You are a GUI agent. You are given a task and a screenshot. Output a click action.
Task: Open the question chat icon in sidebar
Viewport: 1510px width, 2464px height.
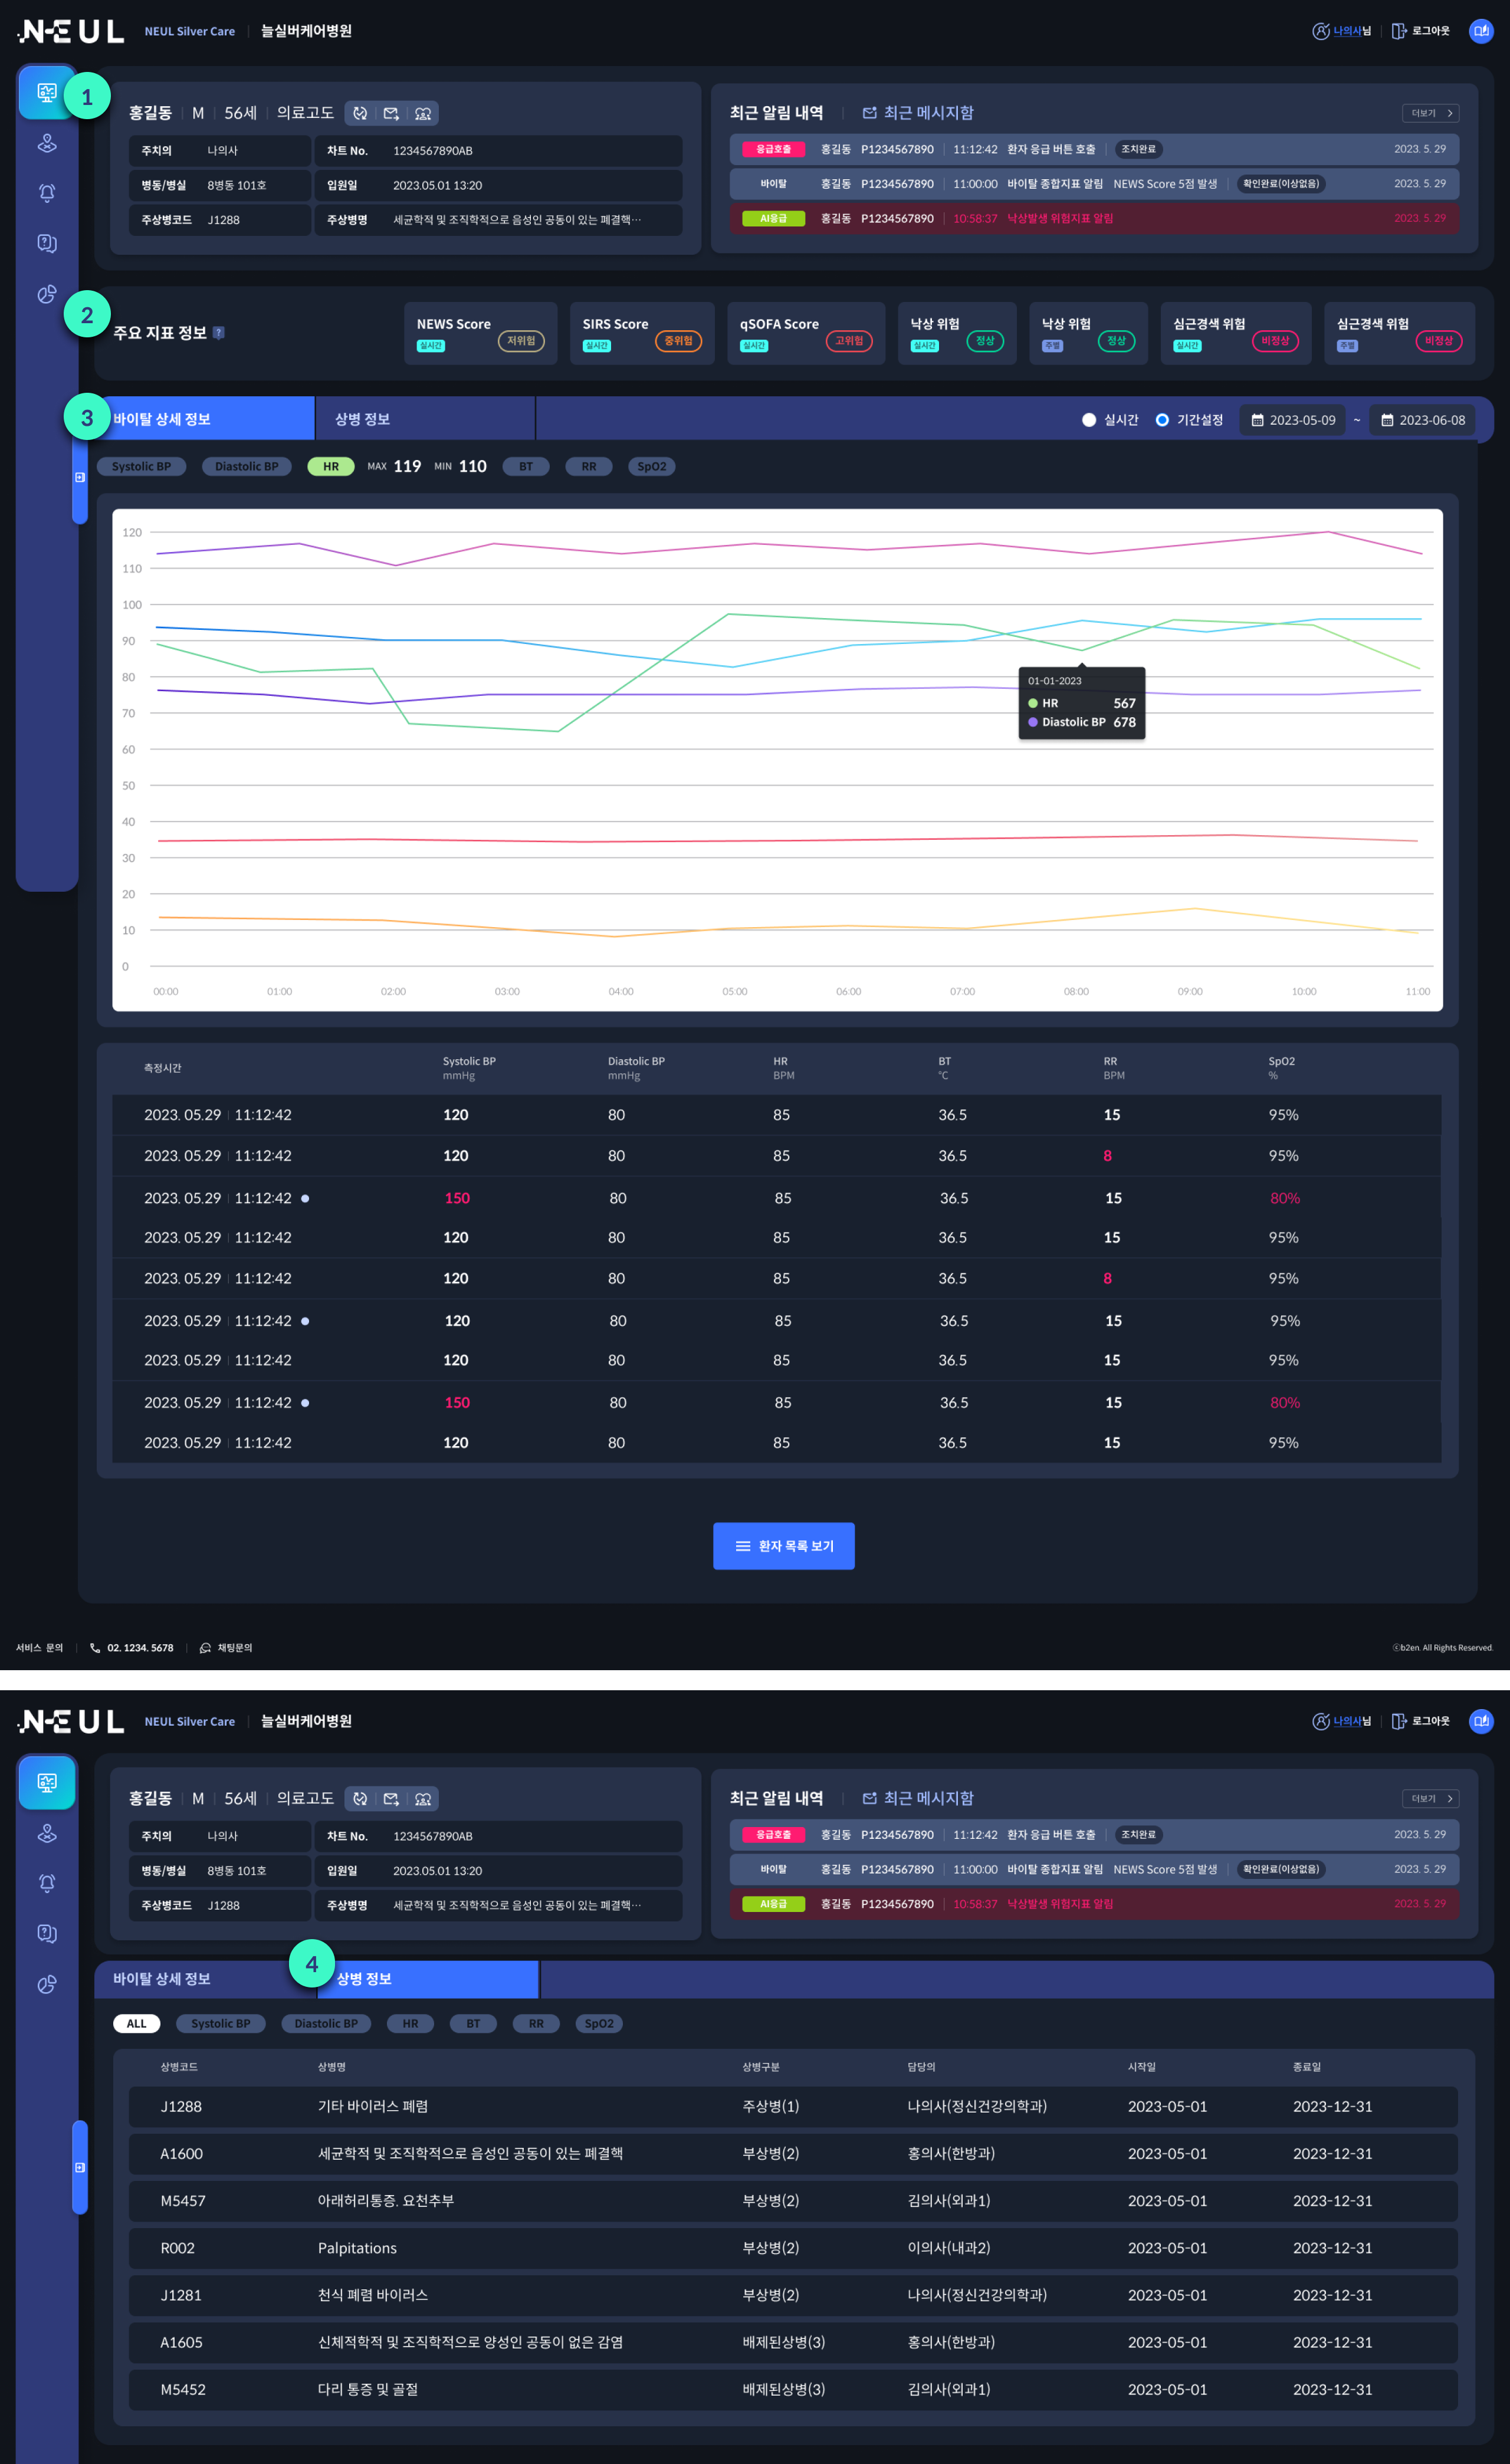click(47, 243)
